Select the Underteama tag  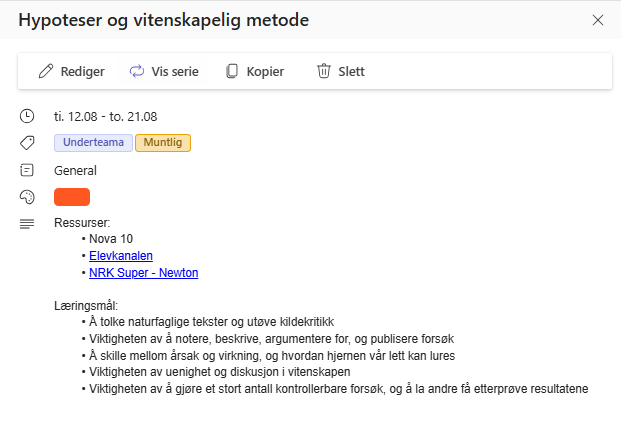[x=93, y=143]
